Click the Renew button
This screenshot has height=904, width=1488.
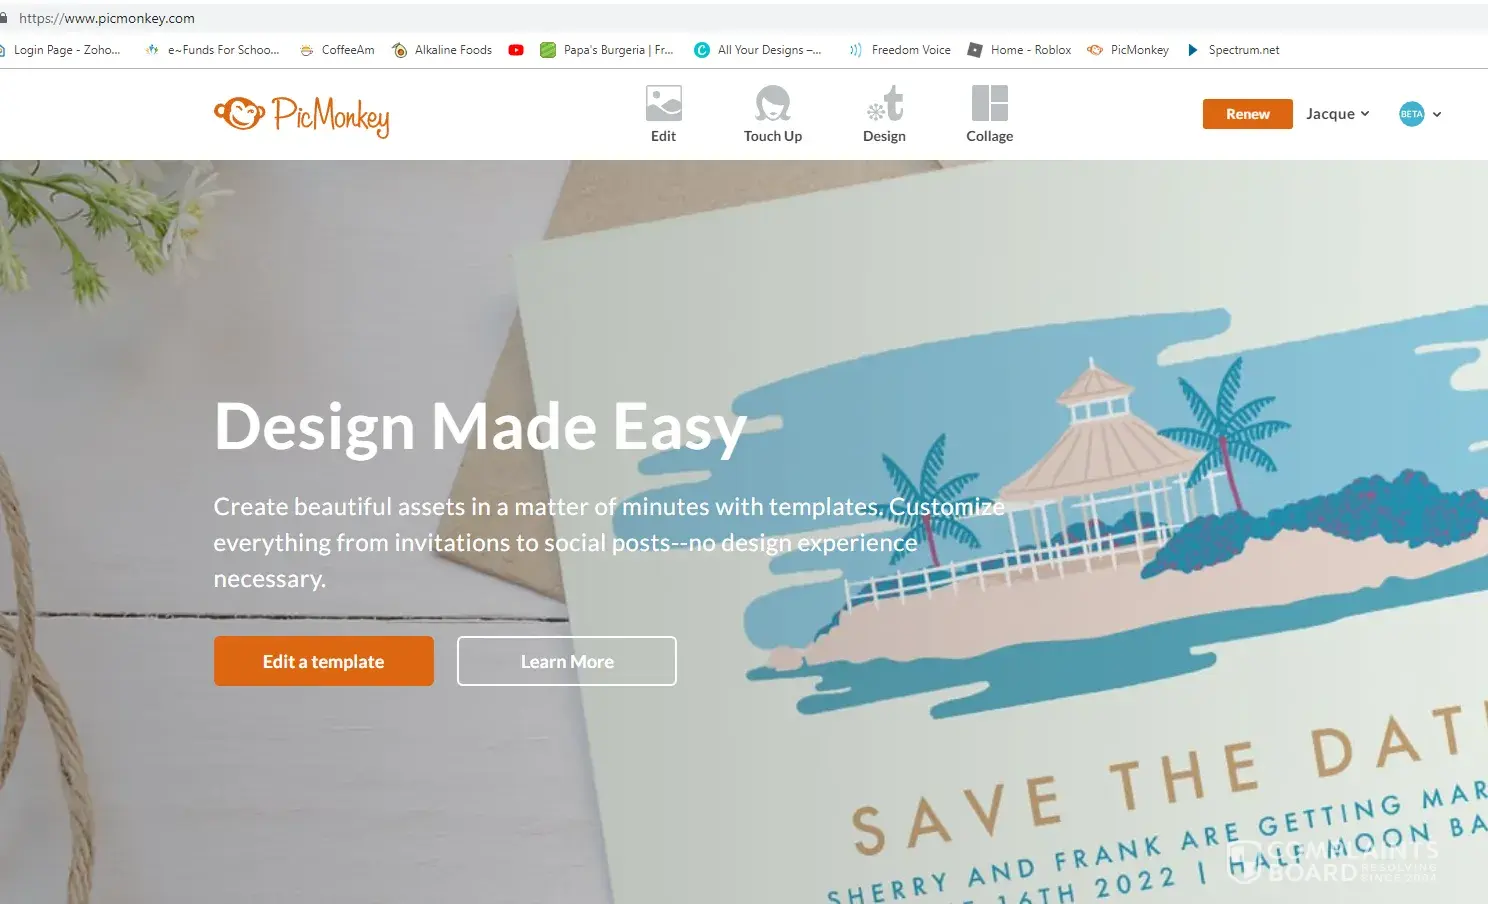click(x=1247, y=114)
